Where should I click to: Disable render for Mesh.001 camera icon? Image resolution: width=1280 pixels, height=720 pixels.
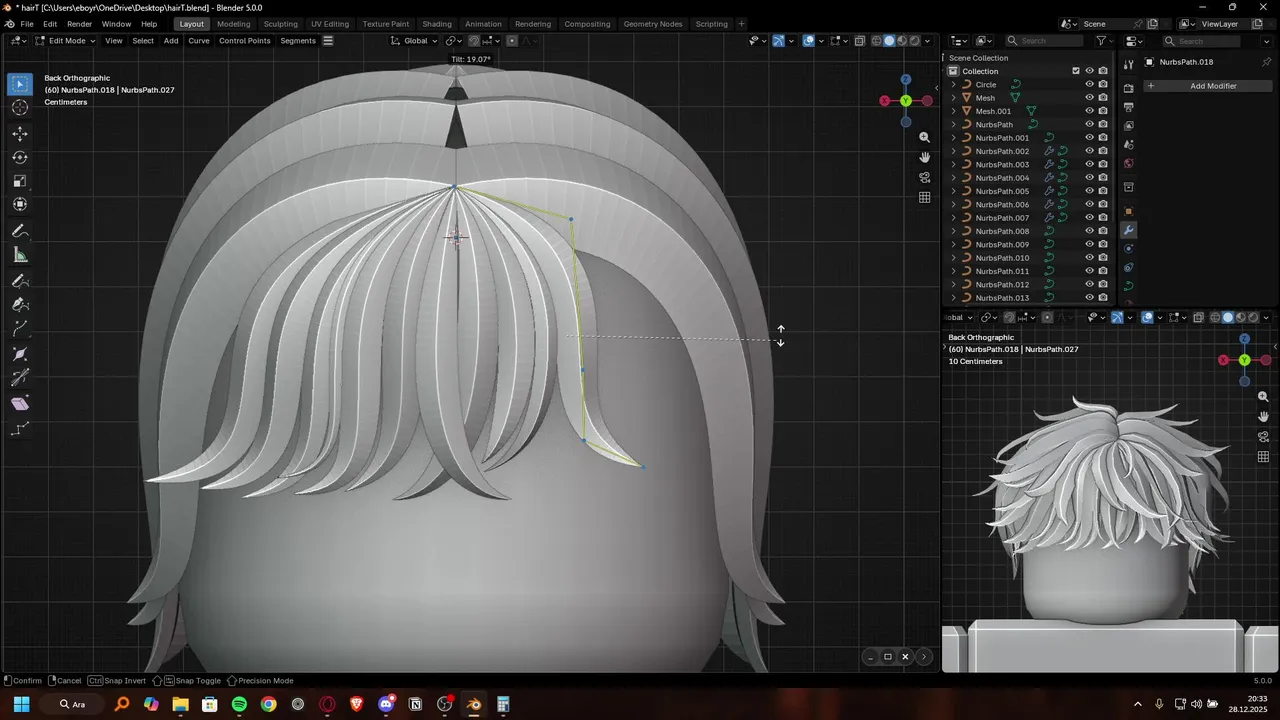[x=1103, y=111]
